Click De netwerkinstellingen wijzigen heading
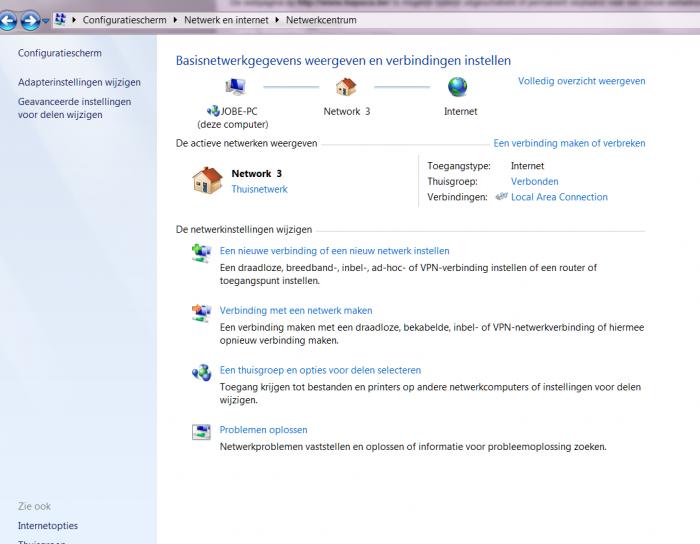Viewport: 700px width, 544px height. coord(244,229)
